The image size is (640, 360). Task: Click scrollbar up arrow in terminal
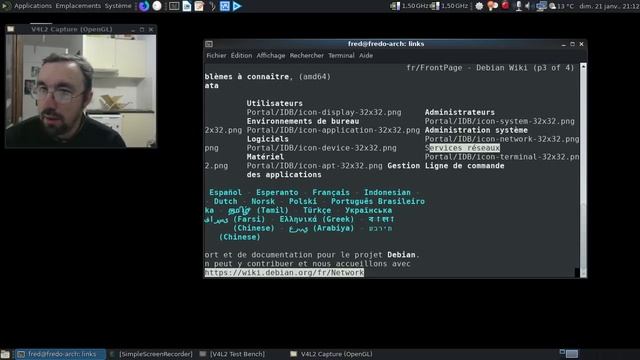point(583,66)
